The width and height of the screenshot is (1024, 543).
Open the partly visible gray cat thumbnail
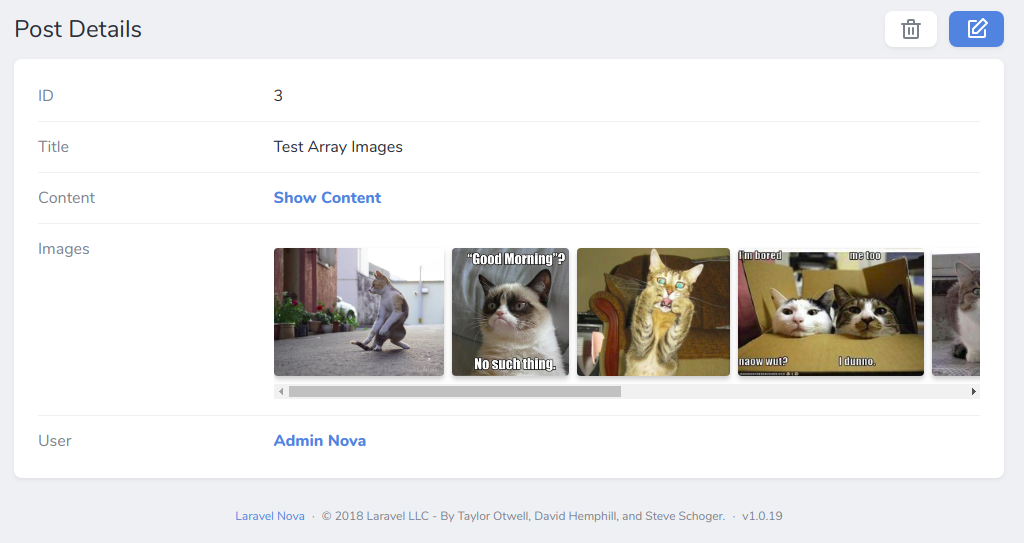955,312
